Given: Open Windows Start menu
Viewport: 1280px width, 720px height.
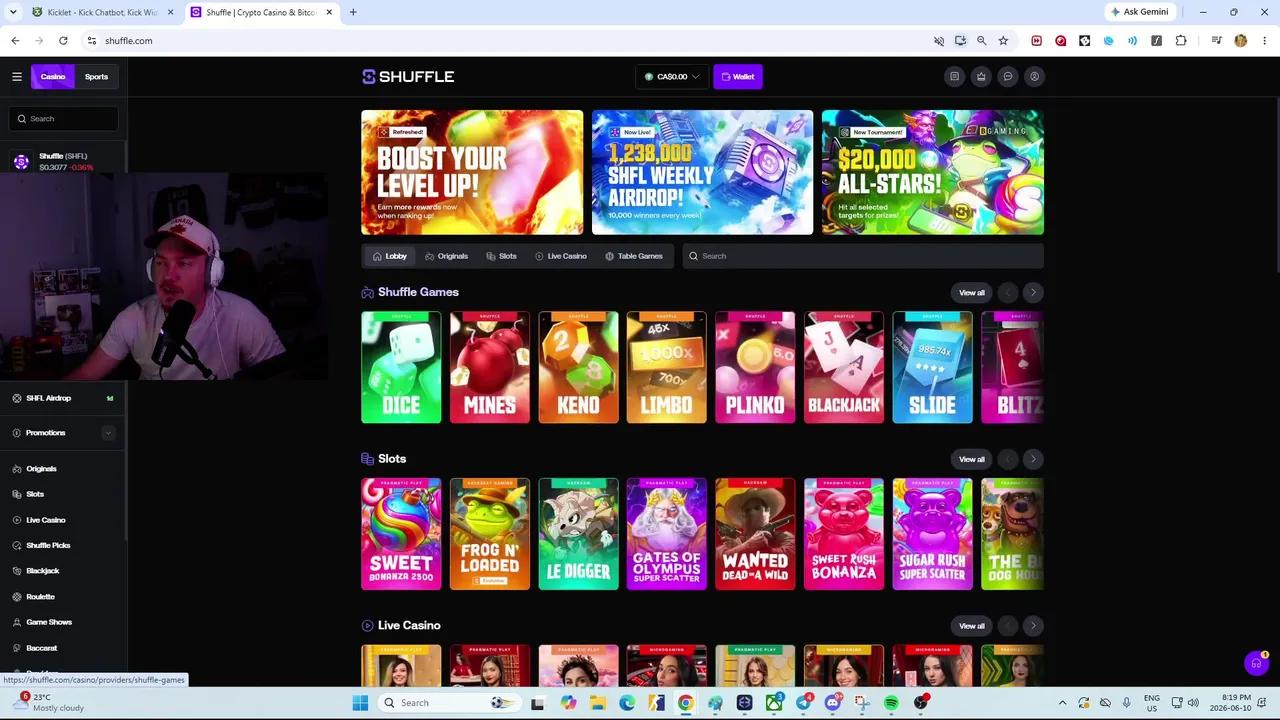Looking at the screenshot, I should coord(360,703).
